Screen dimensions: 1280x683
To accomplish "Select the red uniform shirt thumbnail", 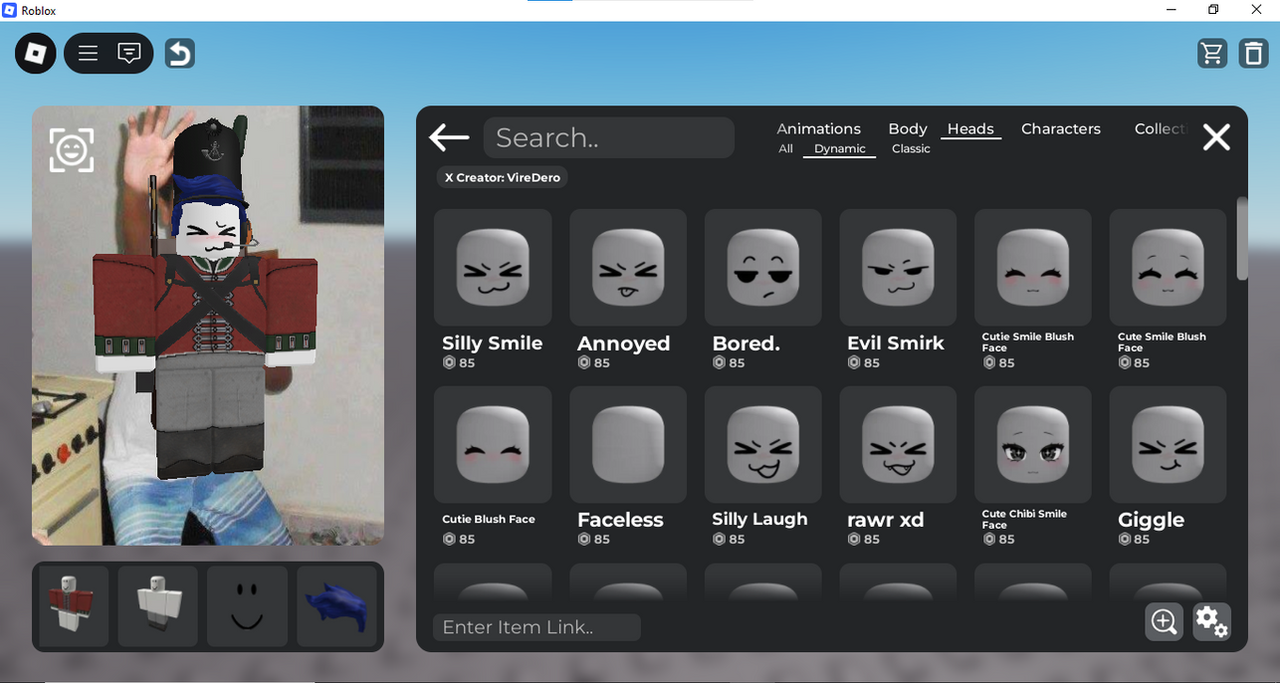I will tap(73, 606).
